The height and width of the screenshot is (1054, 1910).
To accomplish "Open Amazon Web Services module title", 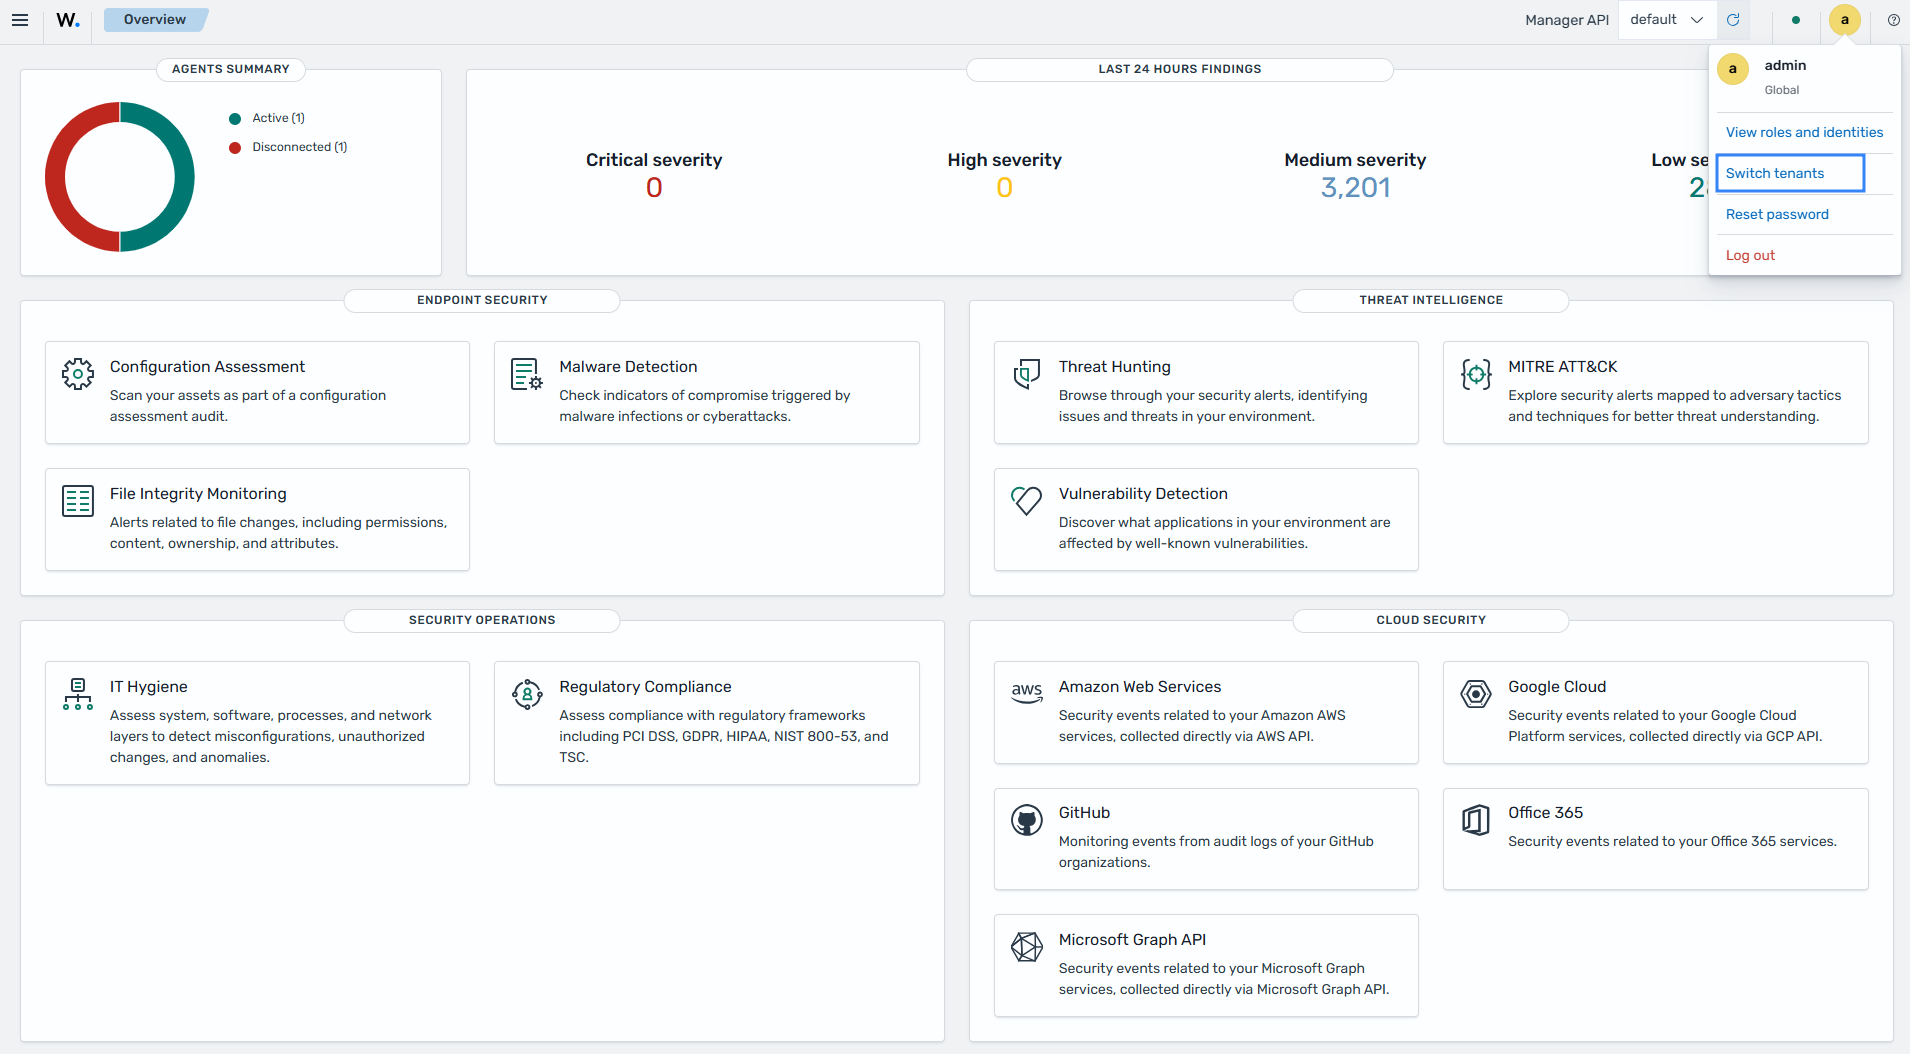I will pyautogui.click(x=1140, y=687).
